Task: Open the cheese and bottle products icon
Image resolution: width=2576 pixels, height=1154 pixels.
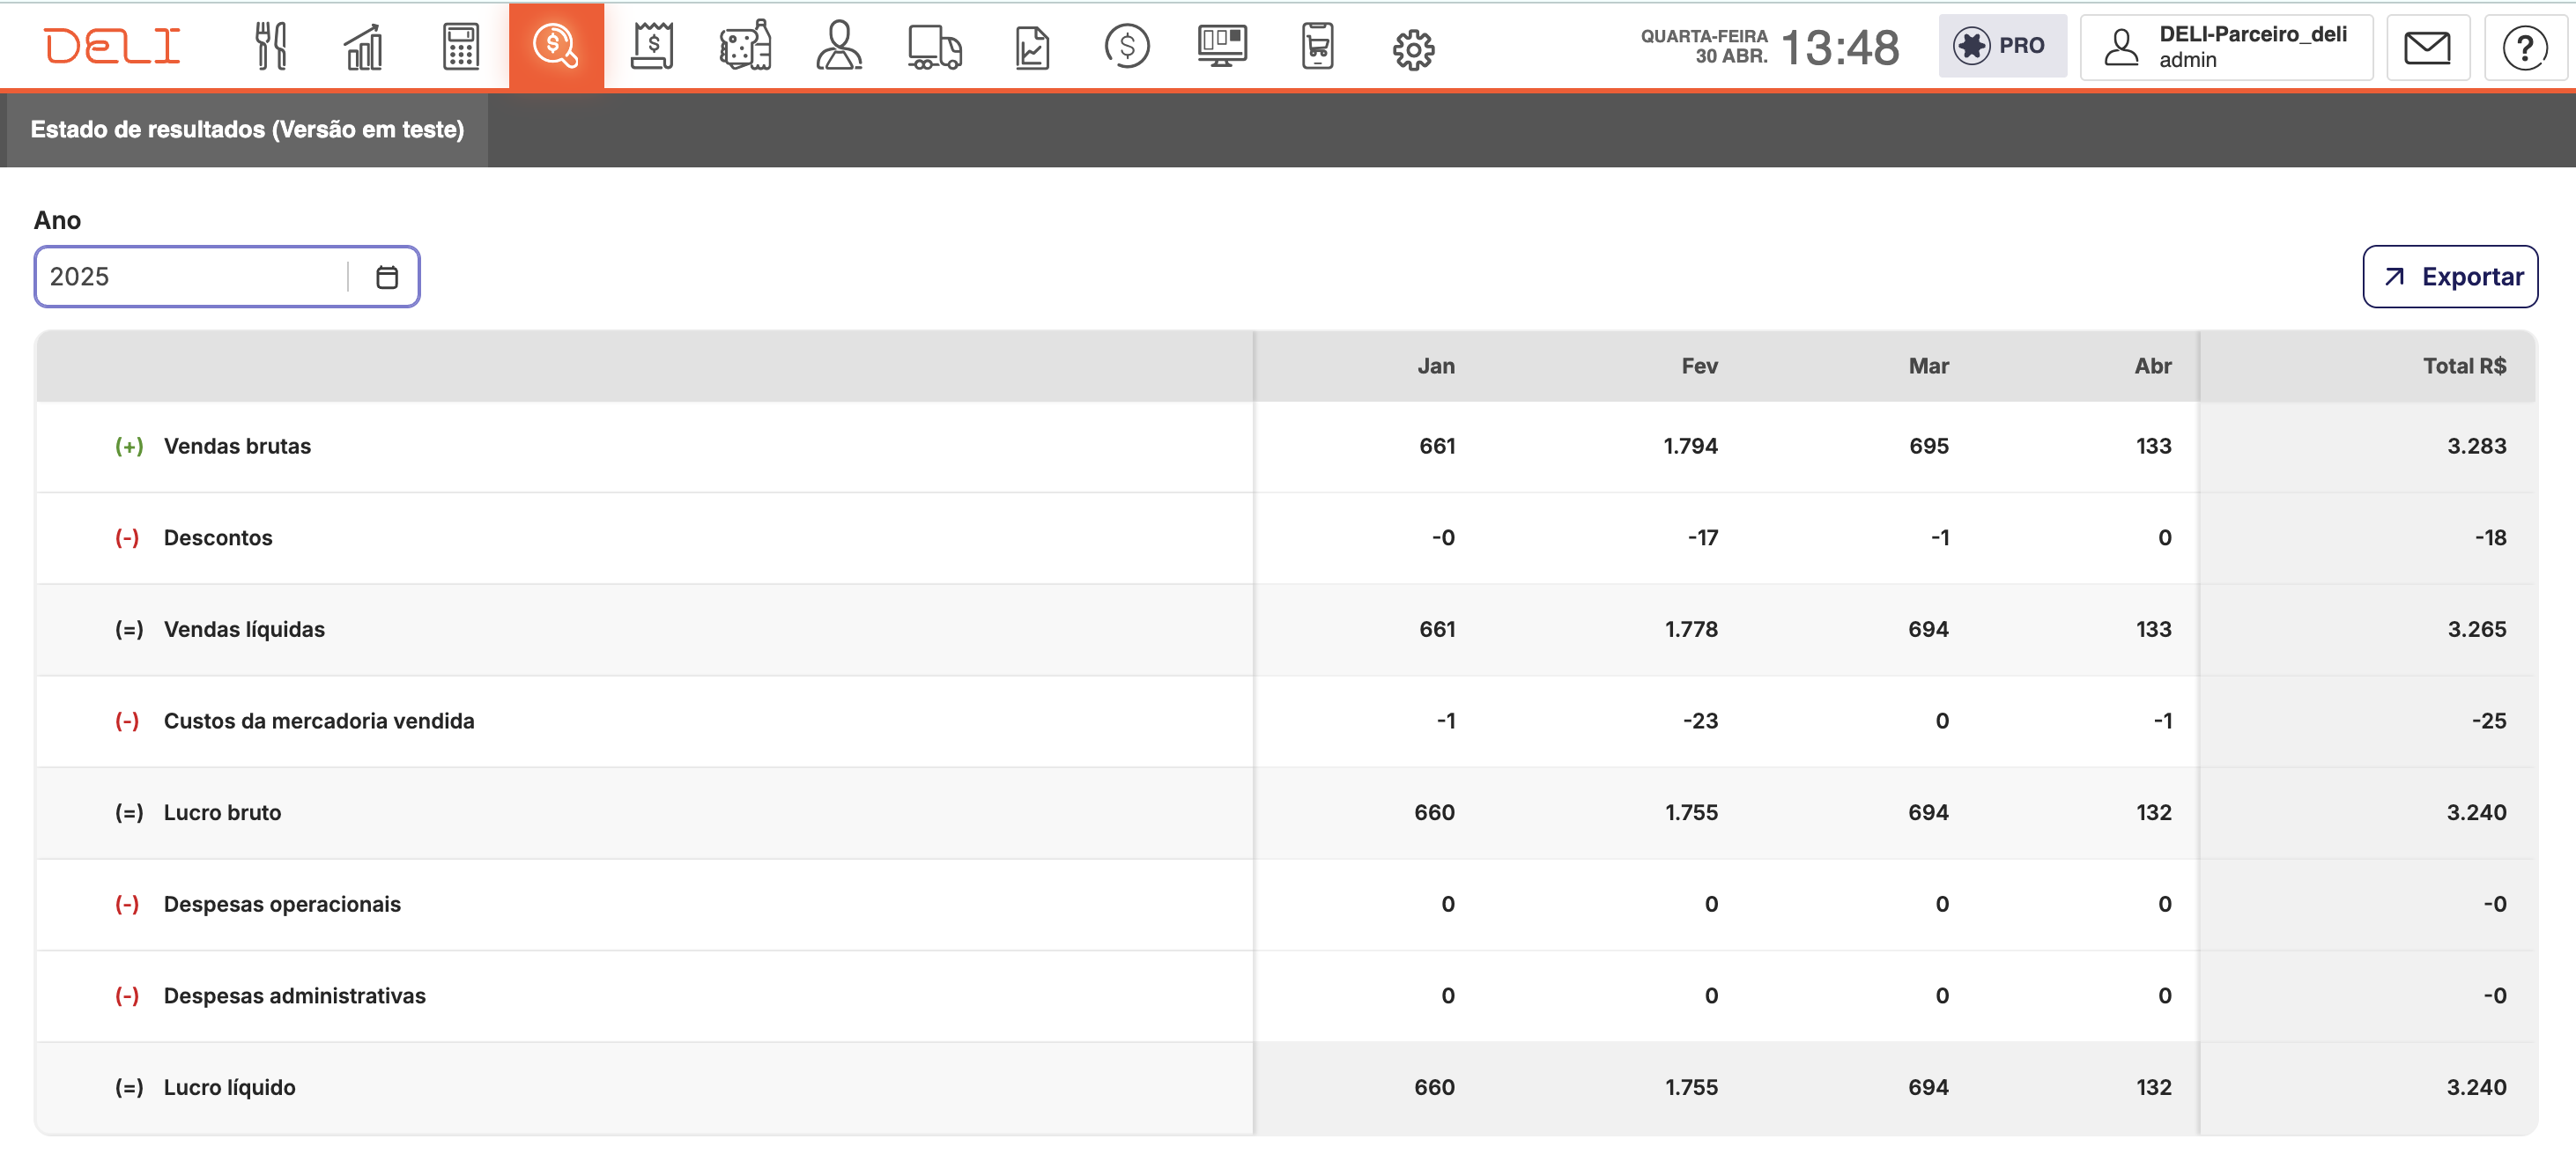Action: point(746,46)
